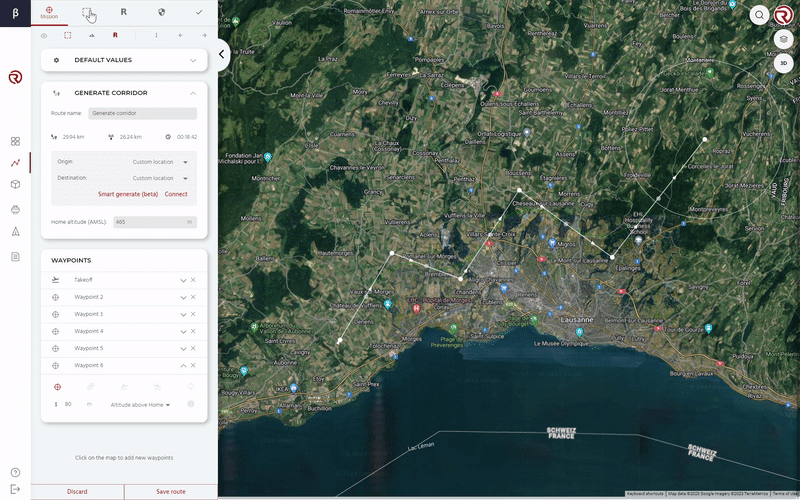
Task: Open the R tab in top bar
Action: (123, 12)
